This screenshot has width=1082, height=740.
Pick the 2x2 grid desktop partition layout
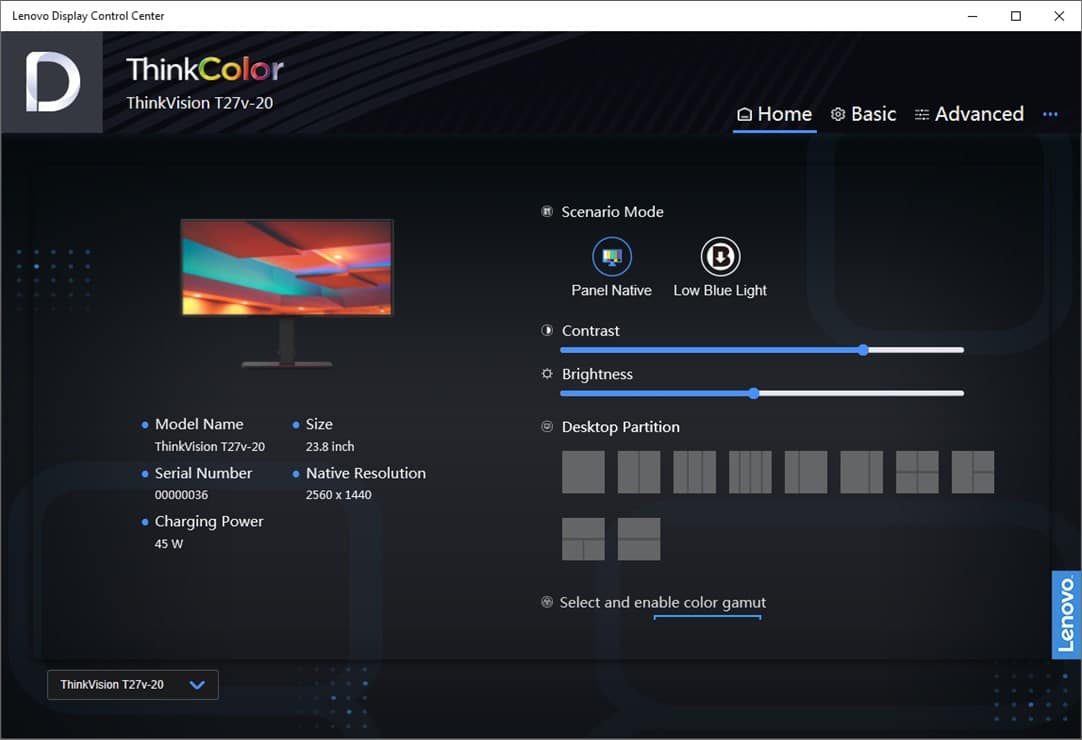coord(917,472)
